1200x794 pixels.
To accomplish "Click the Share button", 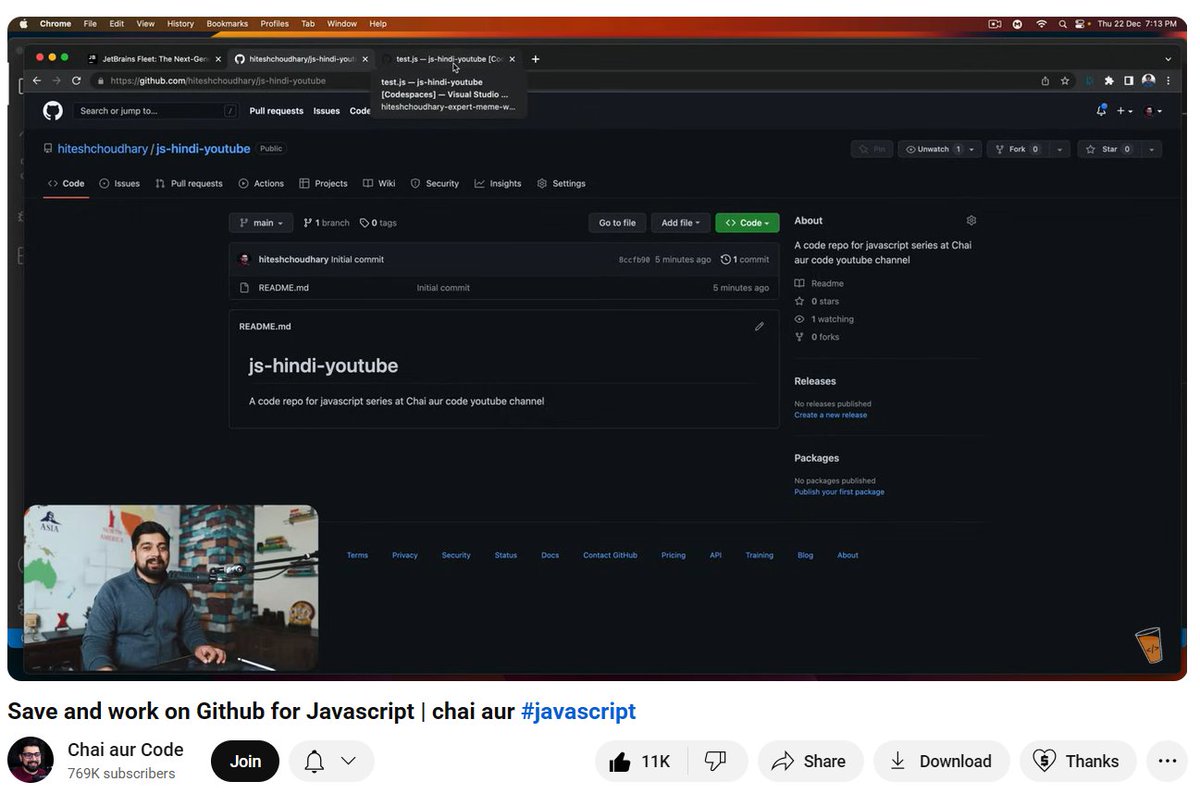I will pos(808,761).
